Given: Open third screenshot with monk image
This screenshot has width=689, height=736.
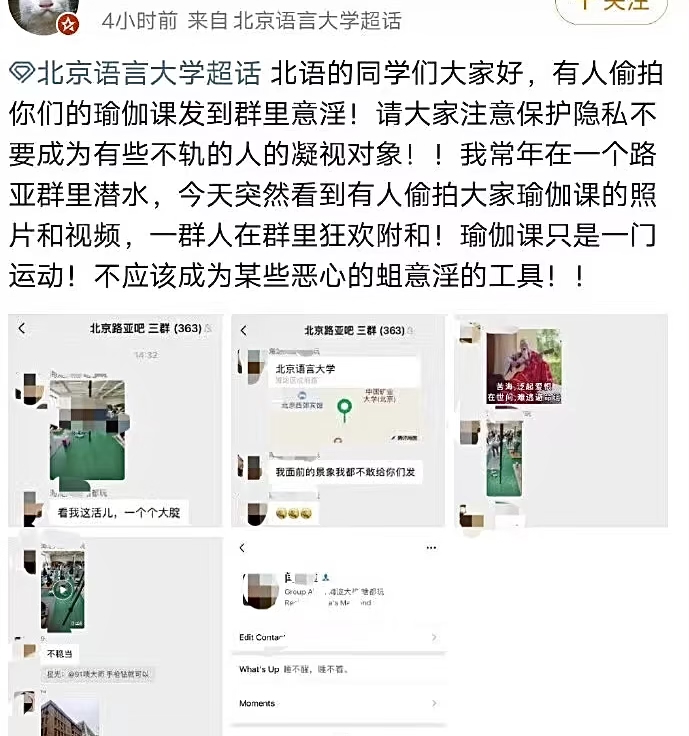Looking at the screenshot, I should click(561, 421).
